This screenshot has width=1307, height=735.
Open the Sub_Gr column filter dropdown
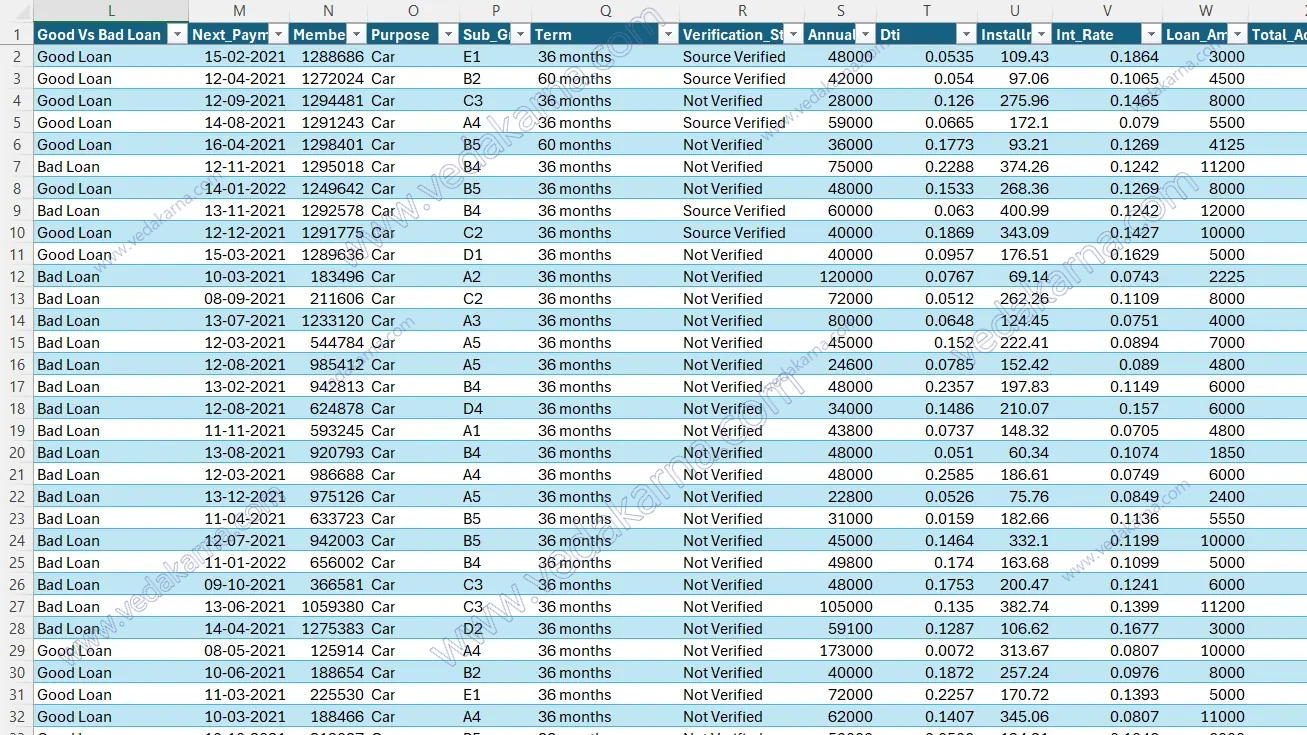coord(520,34)
